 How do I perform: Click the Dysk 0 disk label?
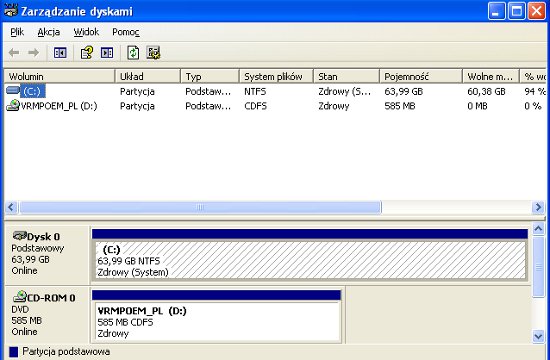pyautogui.click(x=43, y=237)
